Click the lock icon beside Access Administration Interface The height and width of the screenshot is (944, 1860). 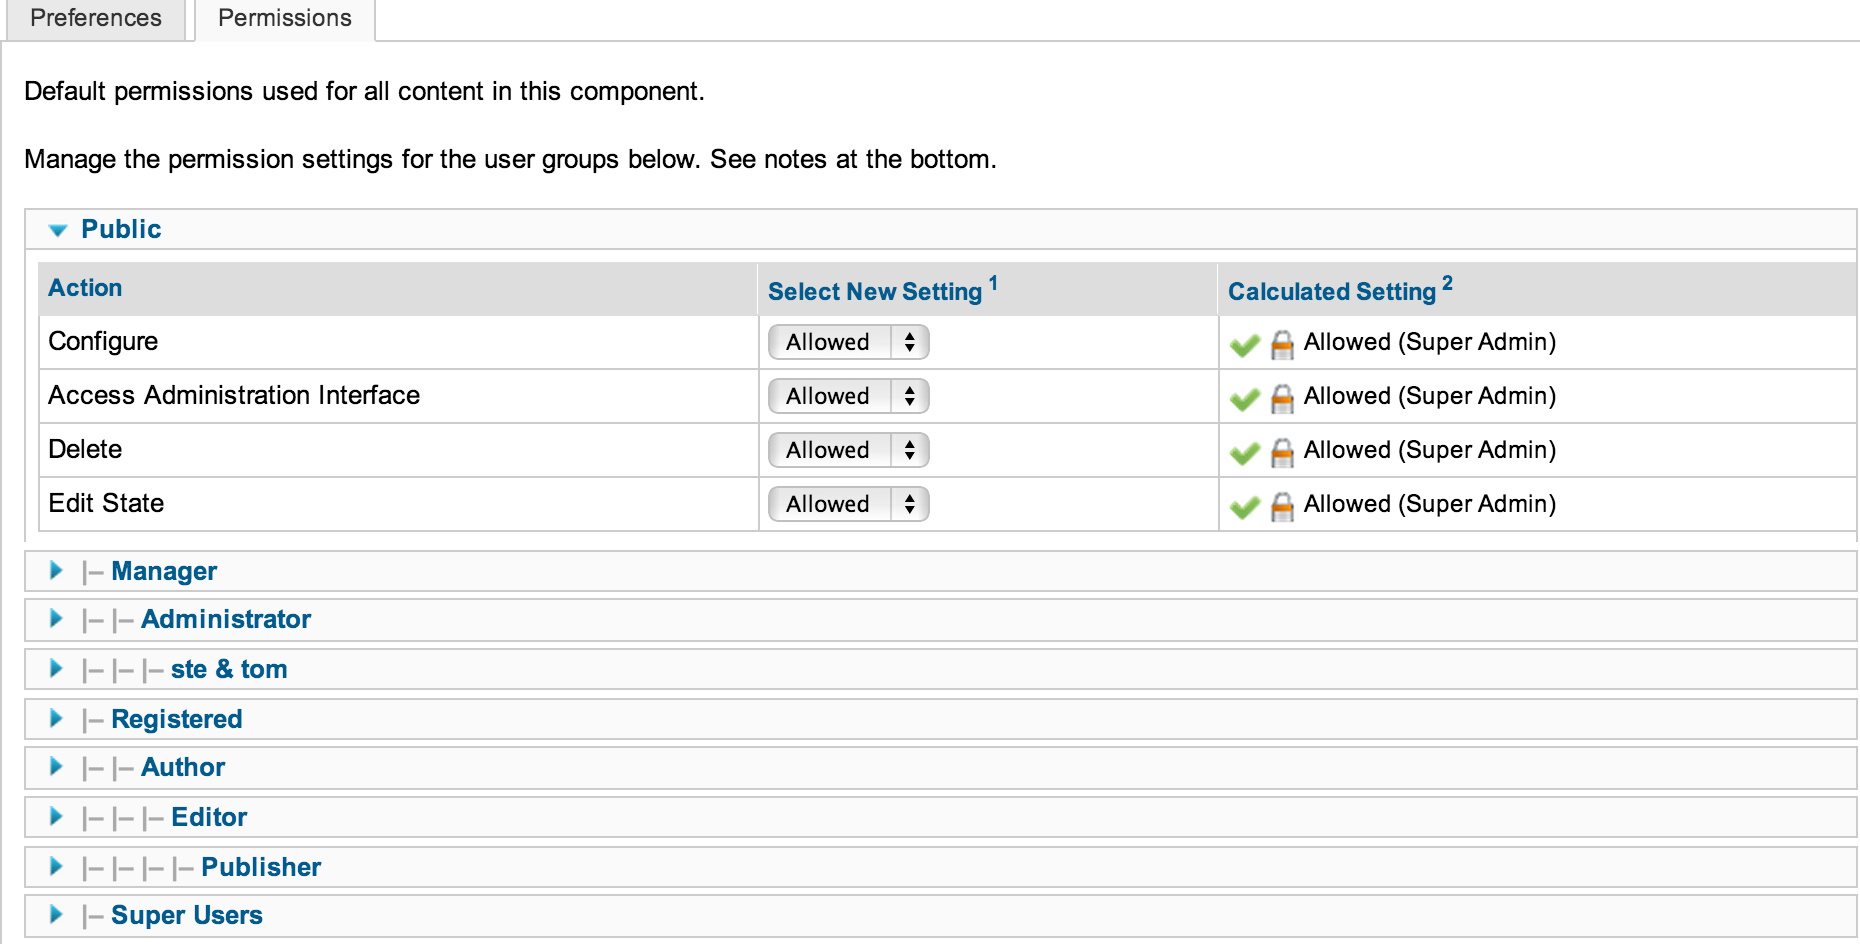(x=1282, y=399)
